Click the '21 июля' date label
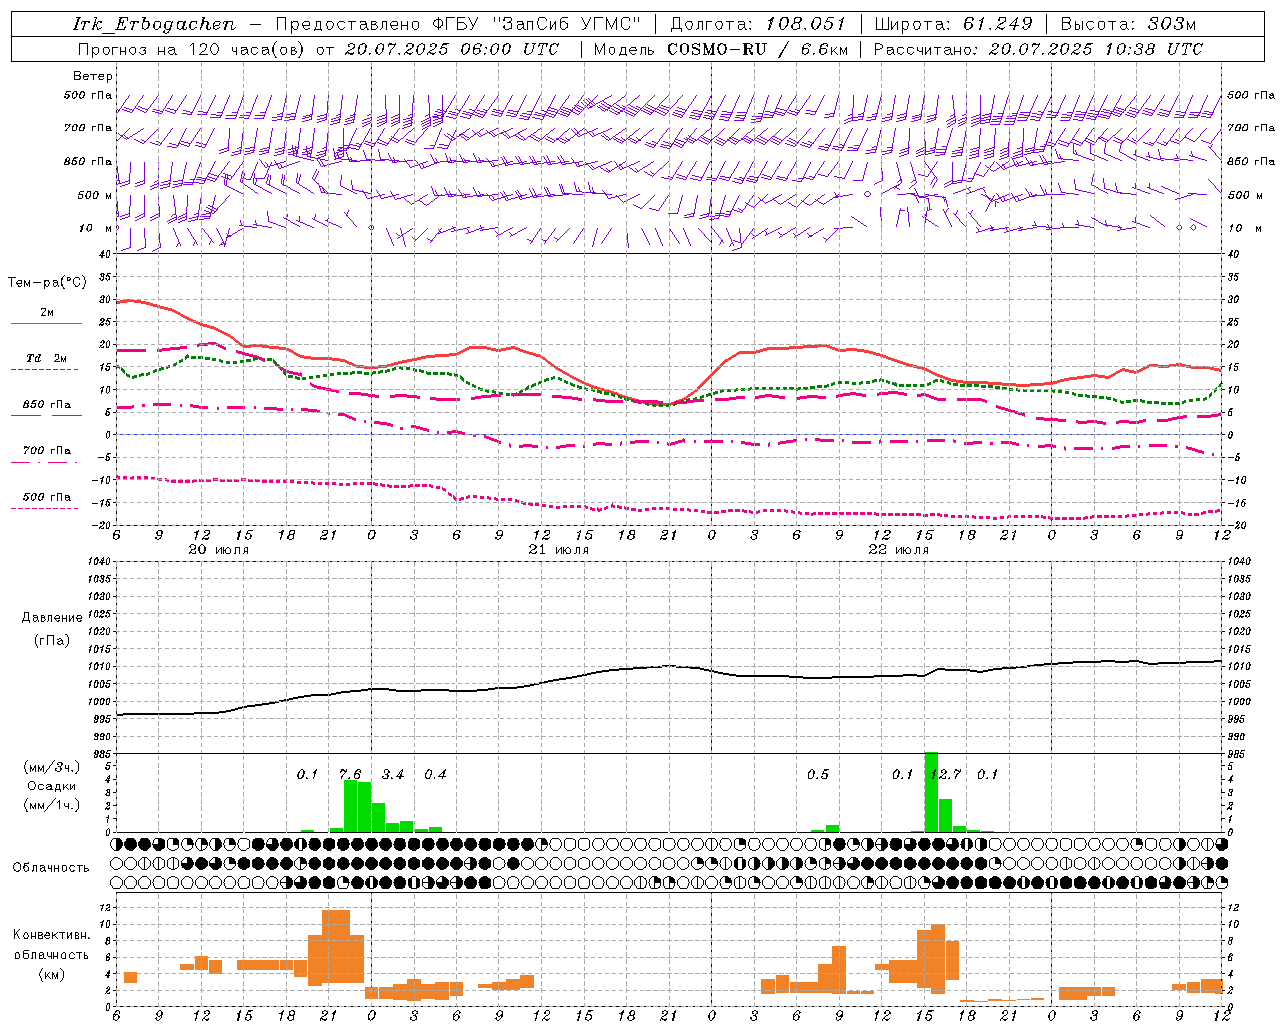Viewport: 1280px width, 1024px height. click(x=559, y=550)
